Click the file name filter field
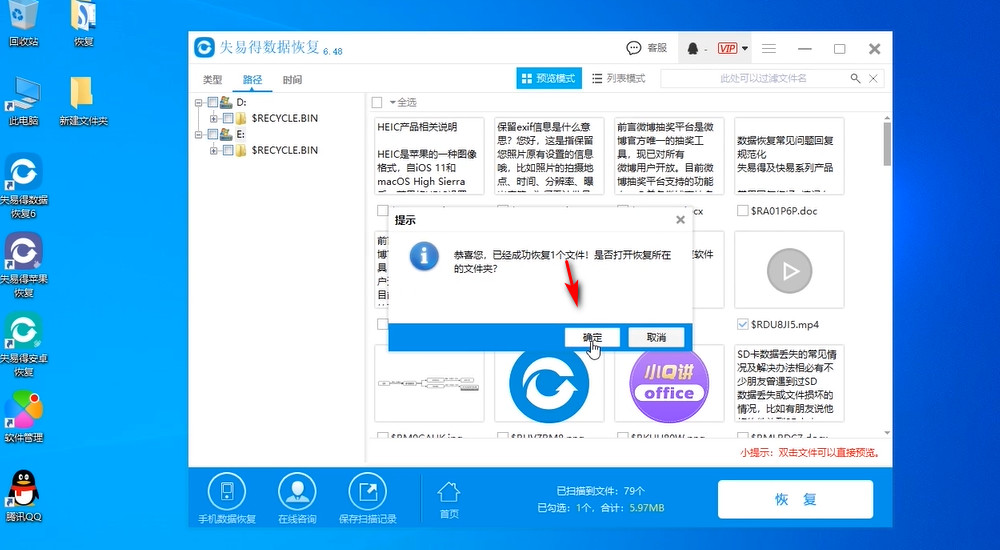 click(x=762, y=78)
